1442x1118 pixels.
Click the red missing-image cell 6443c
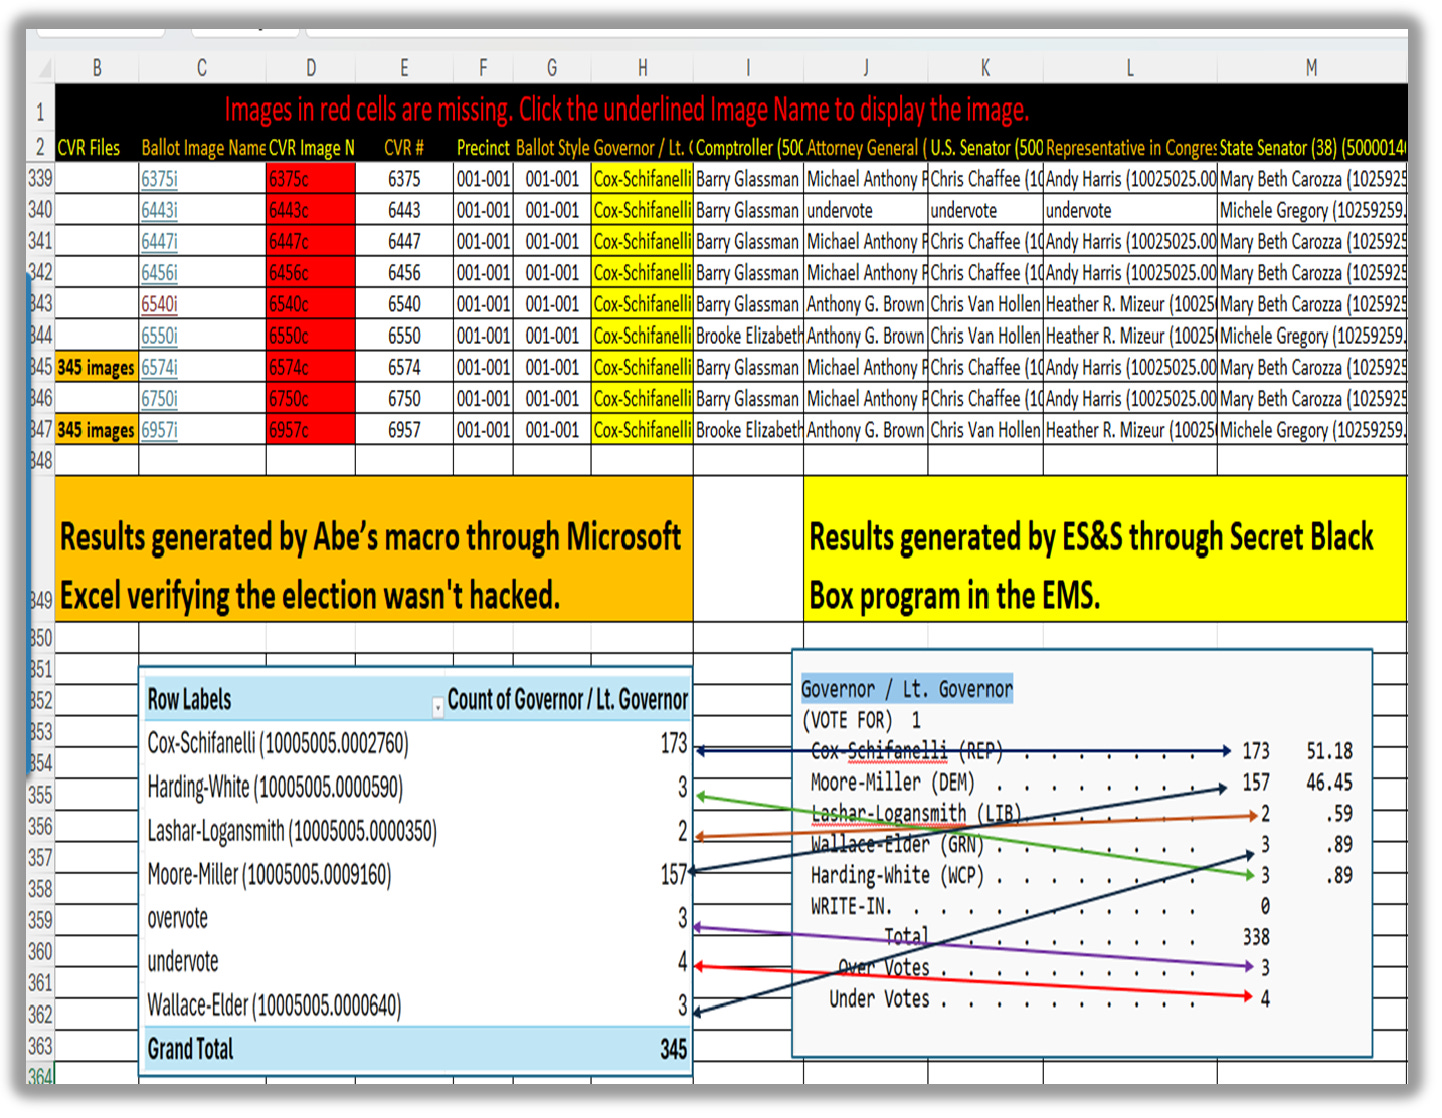(311, 210)
